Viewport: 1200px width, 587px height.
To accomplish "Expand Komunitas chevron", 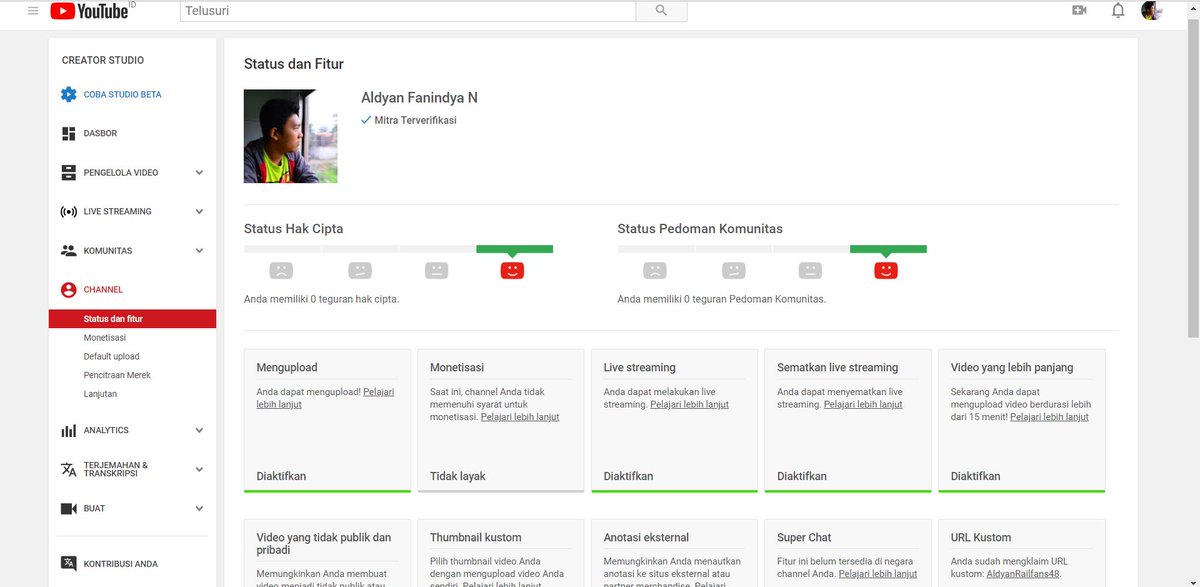I will pos(199,250).
